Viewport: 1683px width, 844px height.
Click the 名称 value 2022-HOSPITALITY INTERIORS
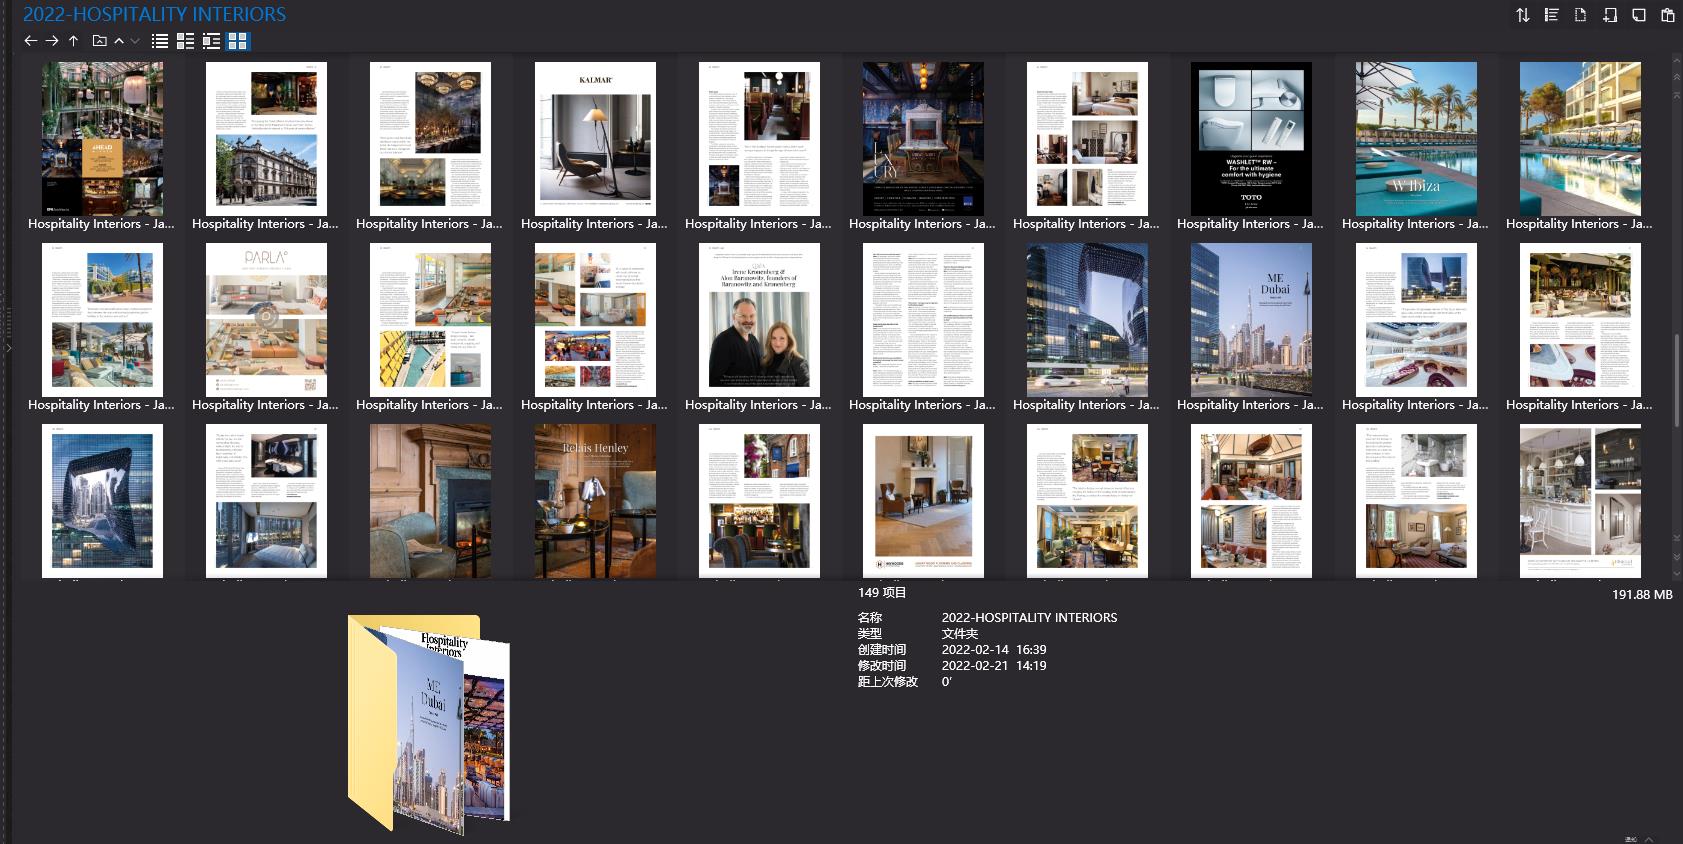1029,618
